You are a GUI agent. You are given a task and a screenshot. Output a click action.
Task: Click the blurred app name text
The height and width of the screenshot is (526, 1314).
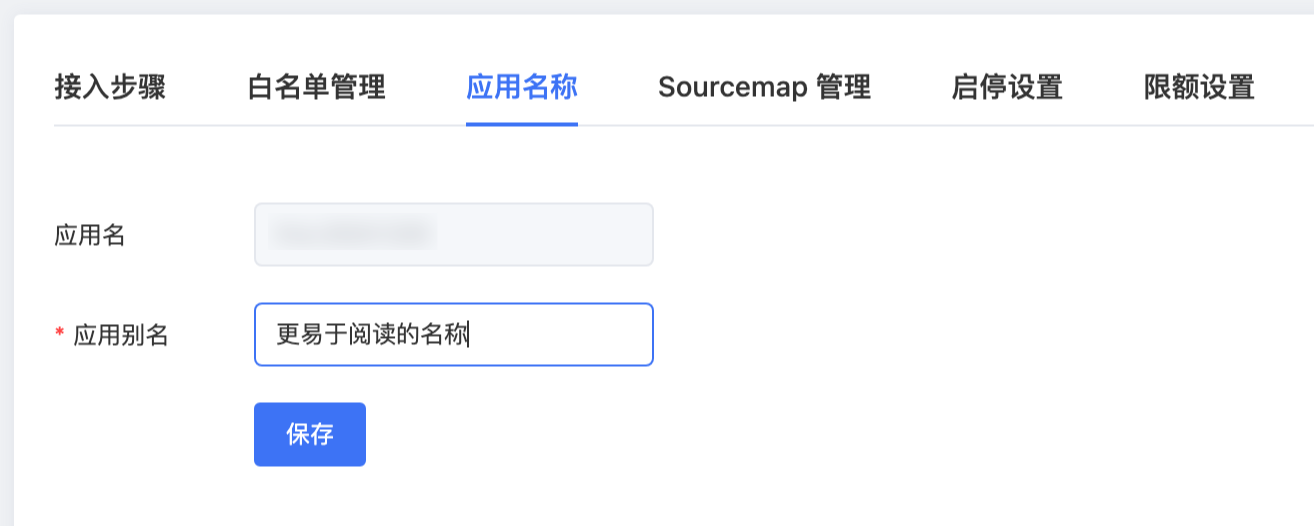pyautogui.click(x=352, y=234)
